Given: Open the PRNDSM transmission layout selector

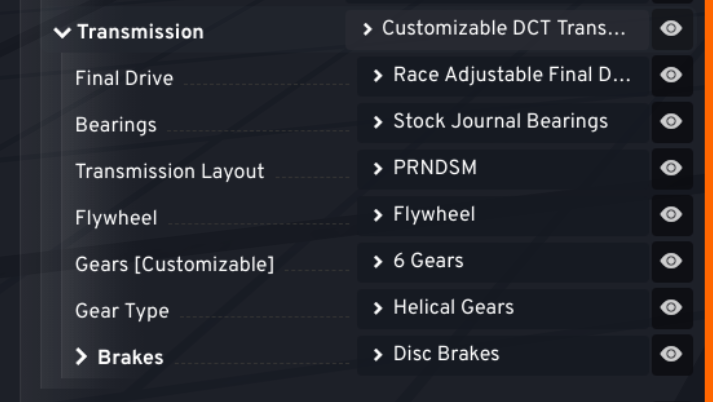Looking at the screenshot, I should 503,168.
